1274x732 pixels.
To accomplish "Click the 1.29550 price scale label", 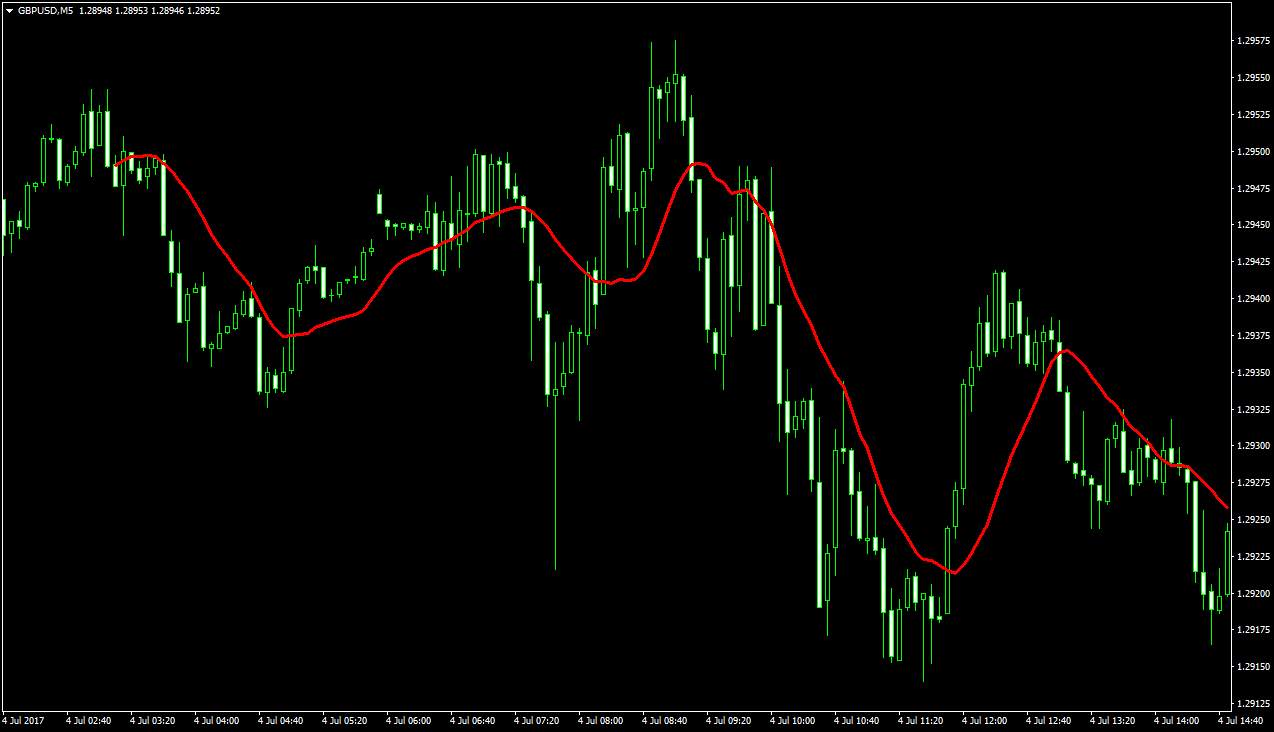I will 1253,78.
